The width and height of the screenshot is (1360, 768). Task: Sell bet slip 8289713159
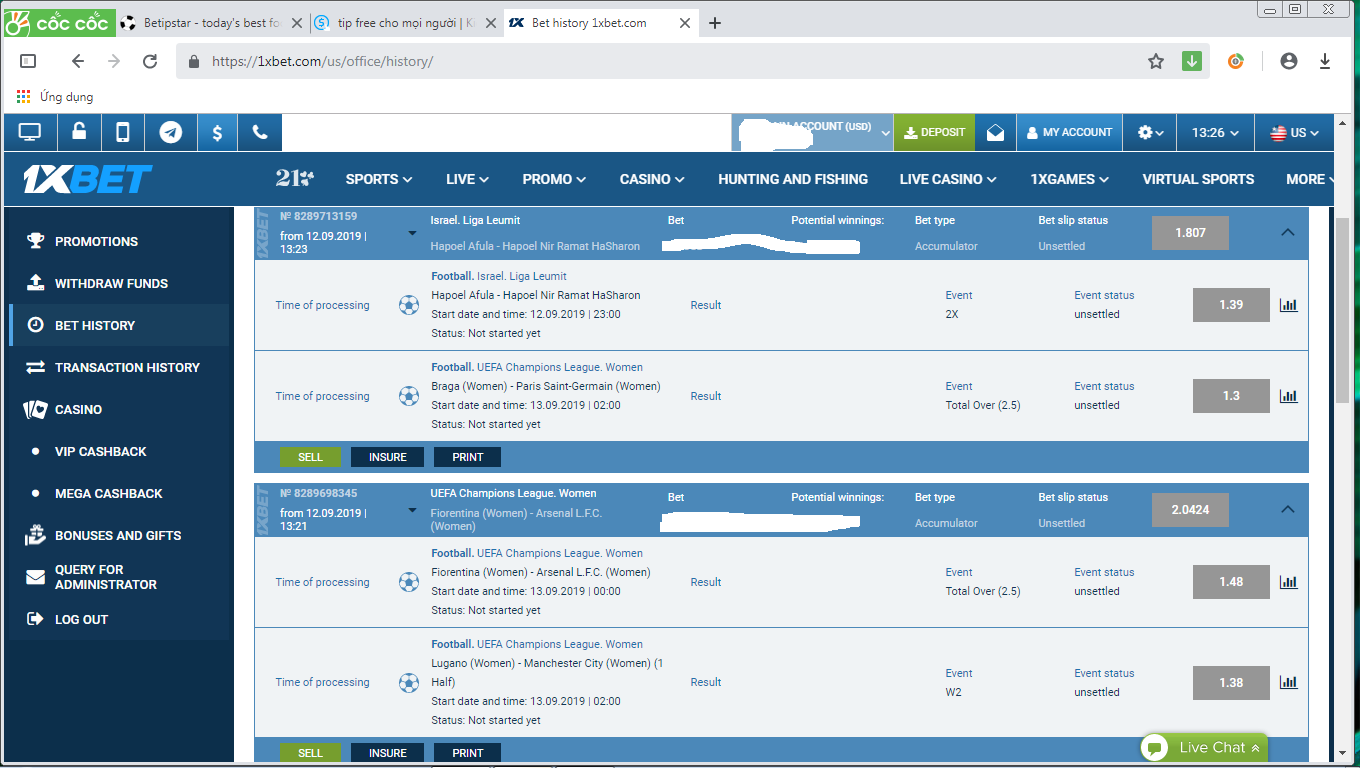click(x=310, y=457)
